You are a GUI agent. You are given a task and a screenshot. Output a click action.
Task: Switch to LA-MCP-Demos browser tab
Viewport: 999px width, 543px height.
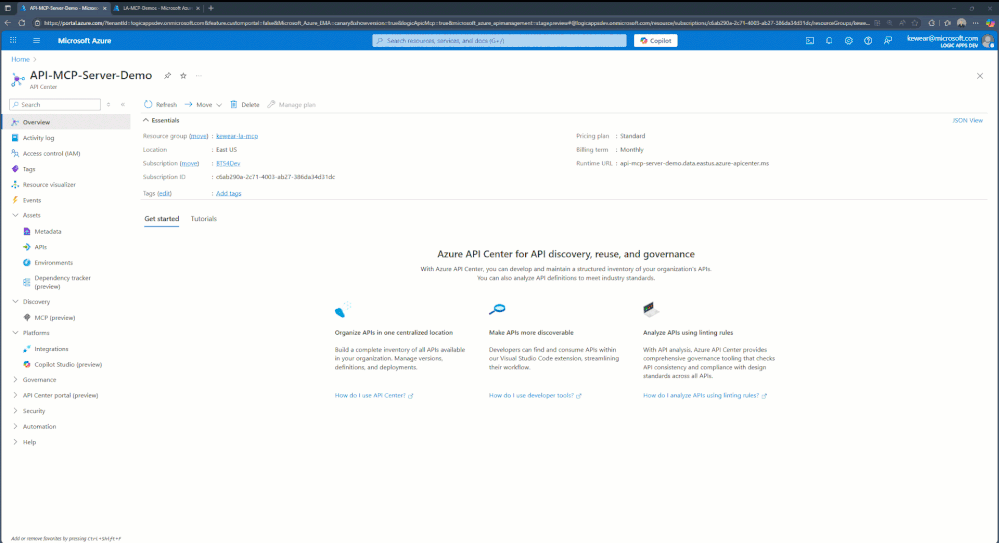(157, 8)
